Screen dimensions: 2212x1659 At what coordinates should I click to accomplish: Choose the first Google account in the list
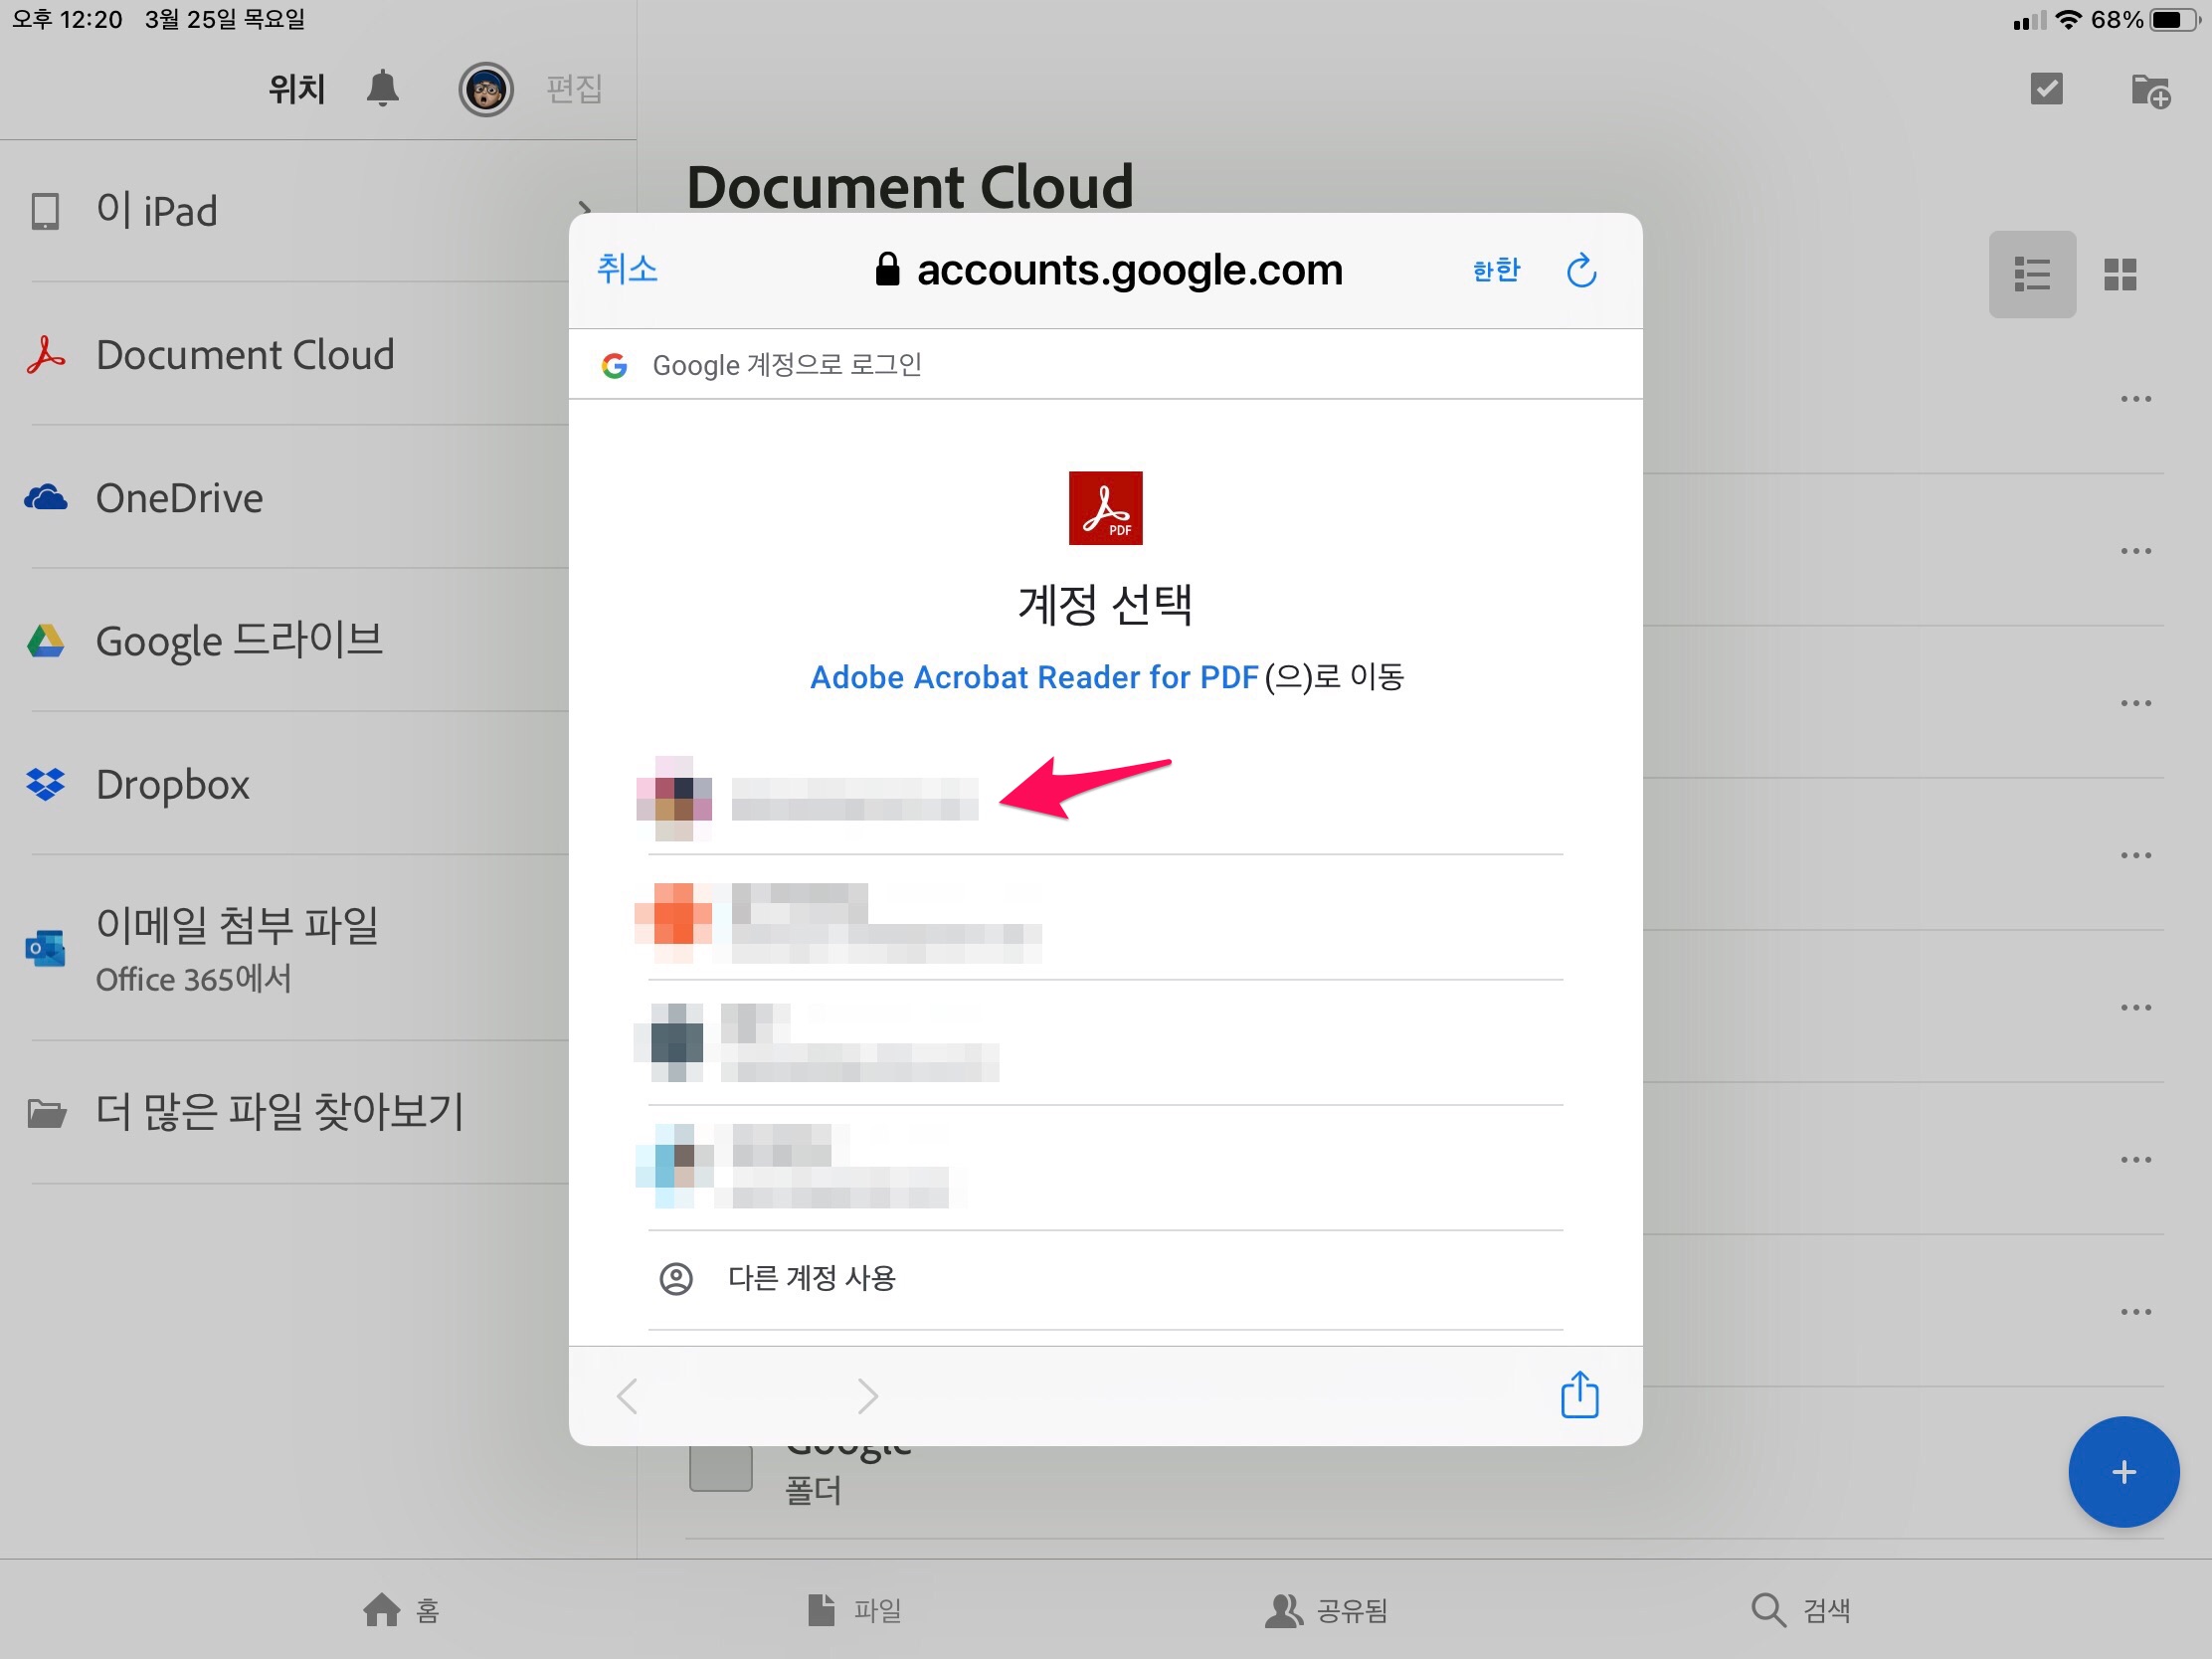[855, 799]
